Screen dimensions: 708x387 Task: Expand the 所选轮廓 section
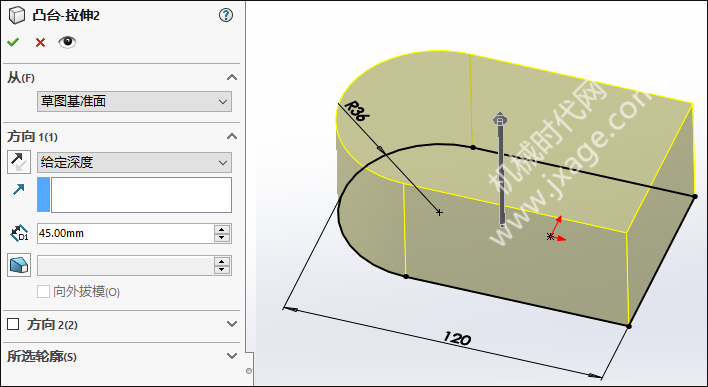232,356
